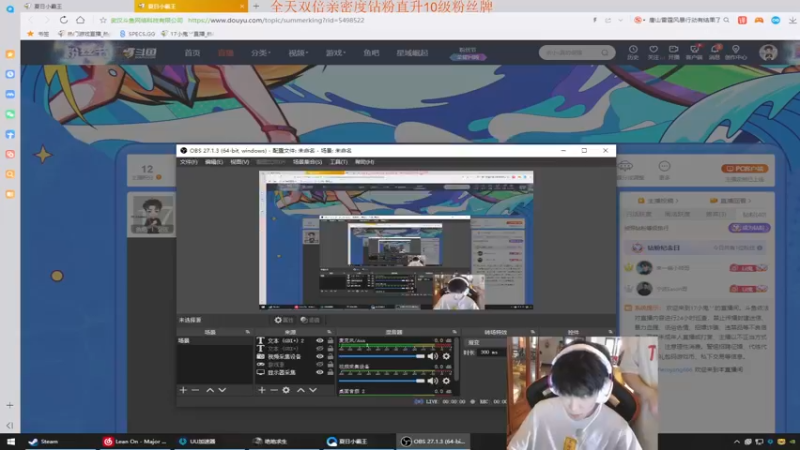This screenshot has height=450, width=800.
Task: Switch to the first inactive browser tab
Action: [77, 6]
